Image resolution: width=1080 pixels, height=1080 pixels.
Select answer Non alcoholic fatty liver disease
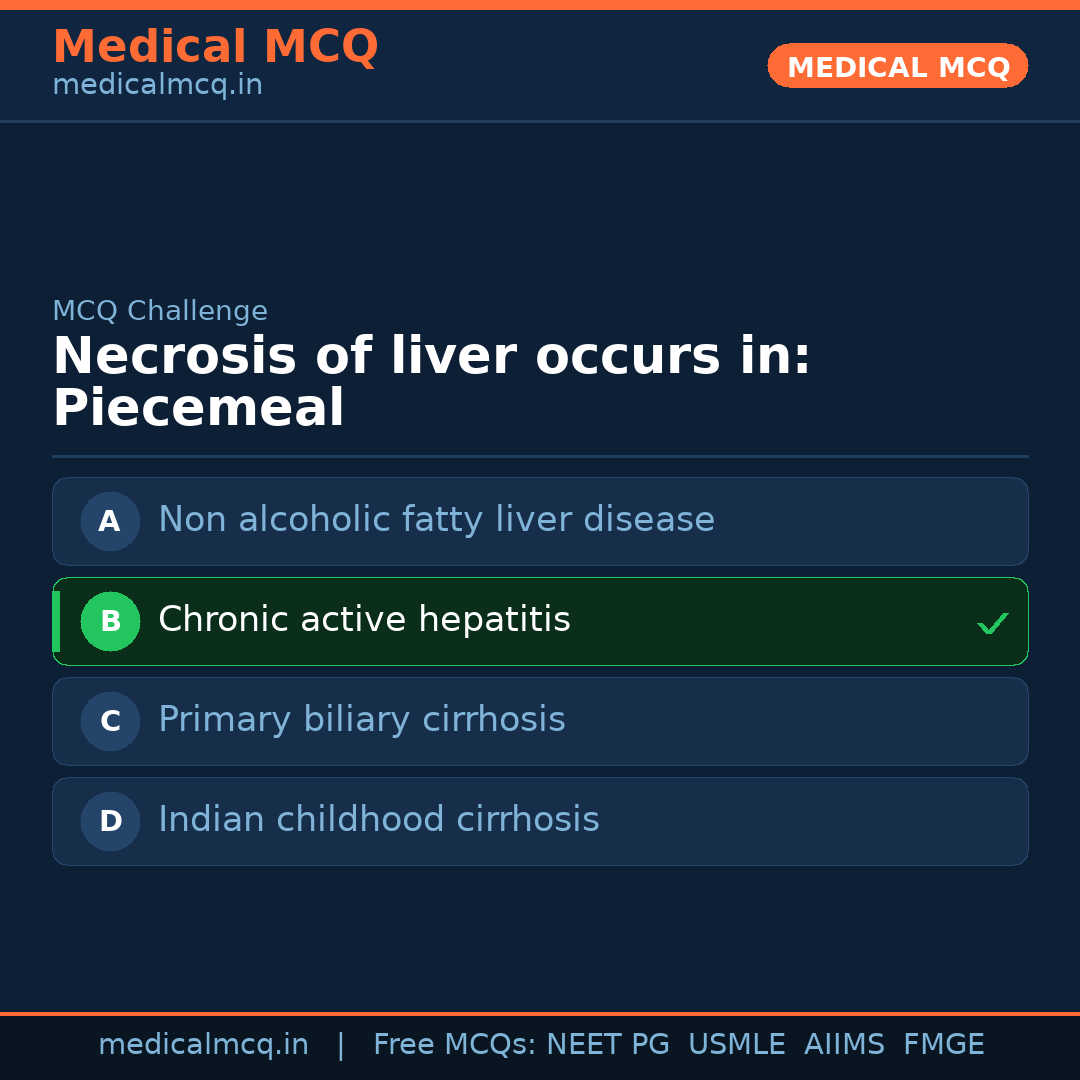pos(436,520)
